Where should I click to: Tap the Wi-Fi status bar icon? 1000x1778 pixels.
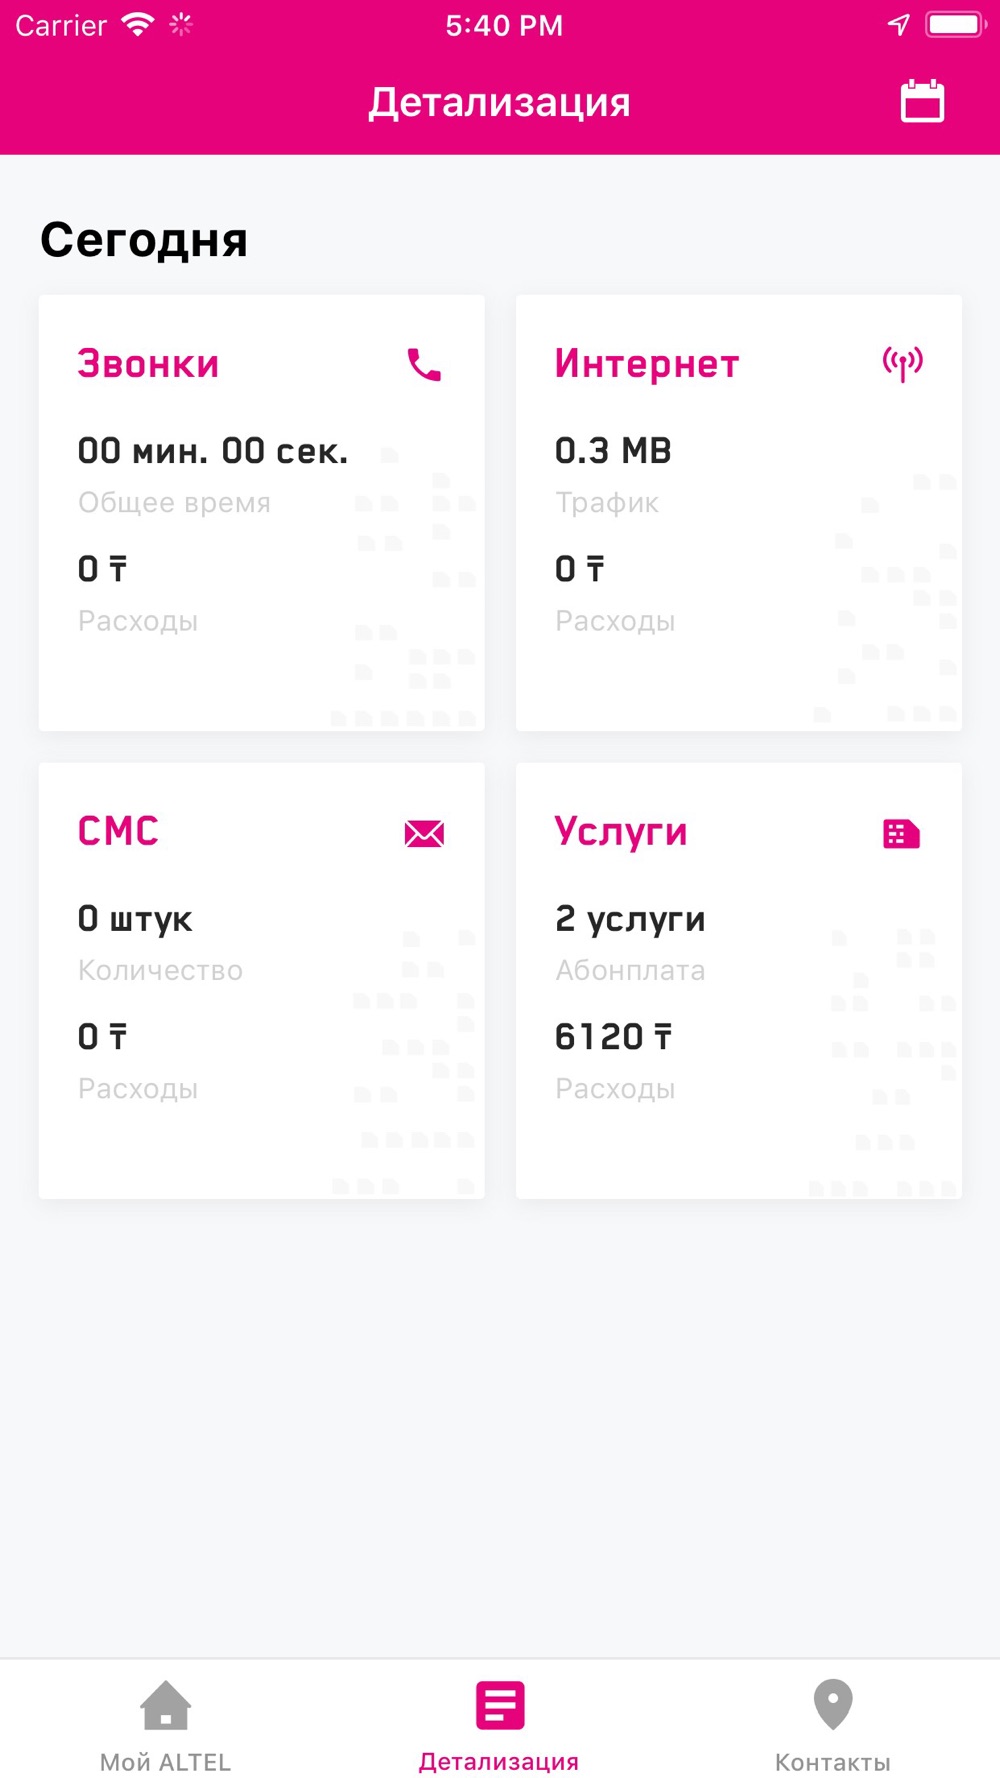(137, 24)
